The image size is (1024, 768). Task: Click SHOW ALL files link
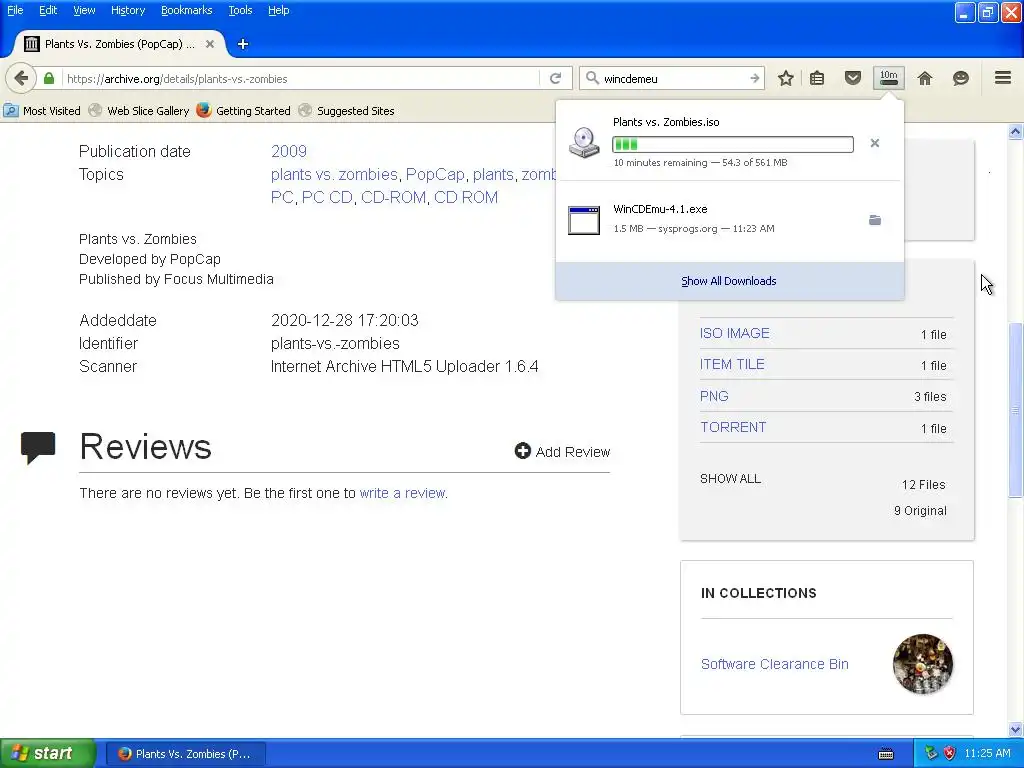(x=730, y=479)
